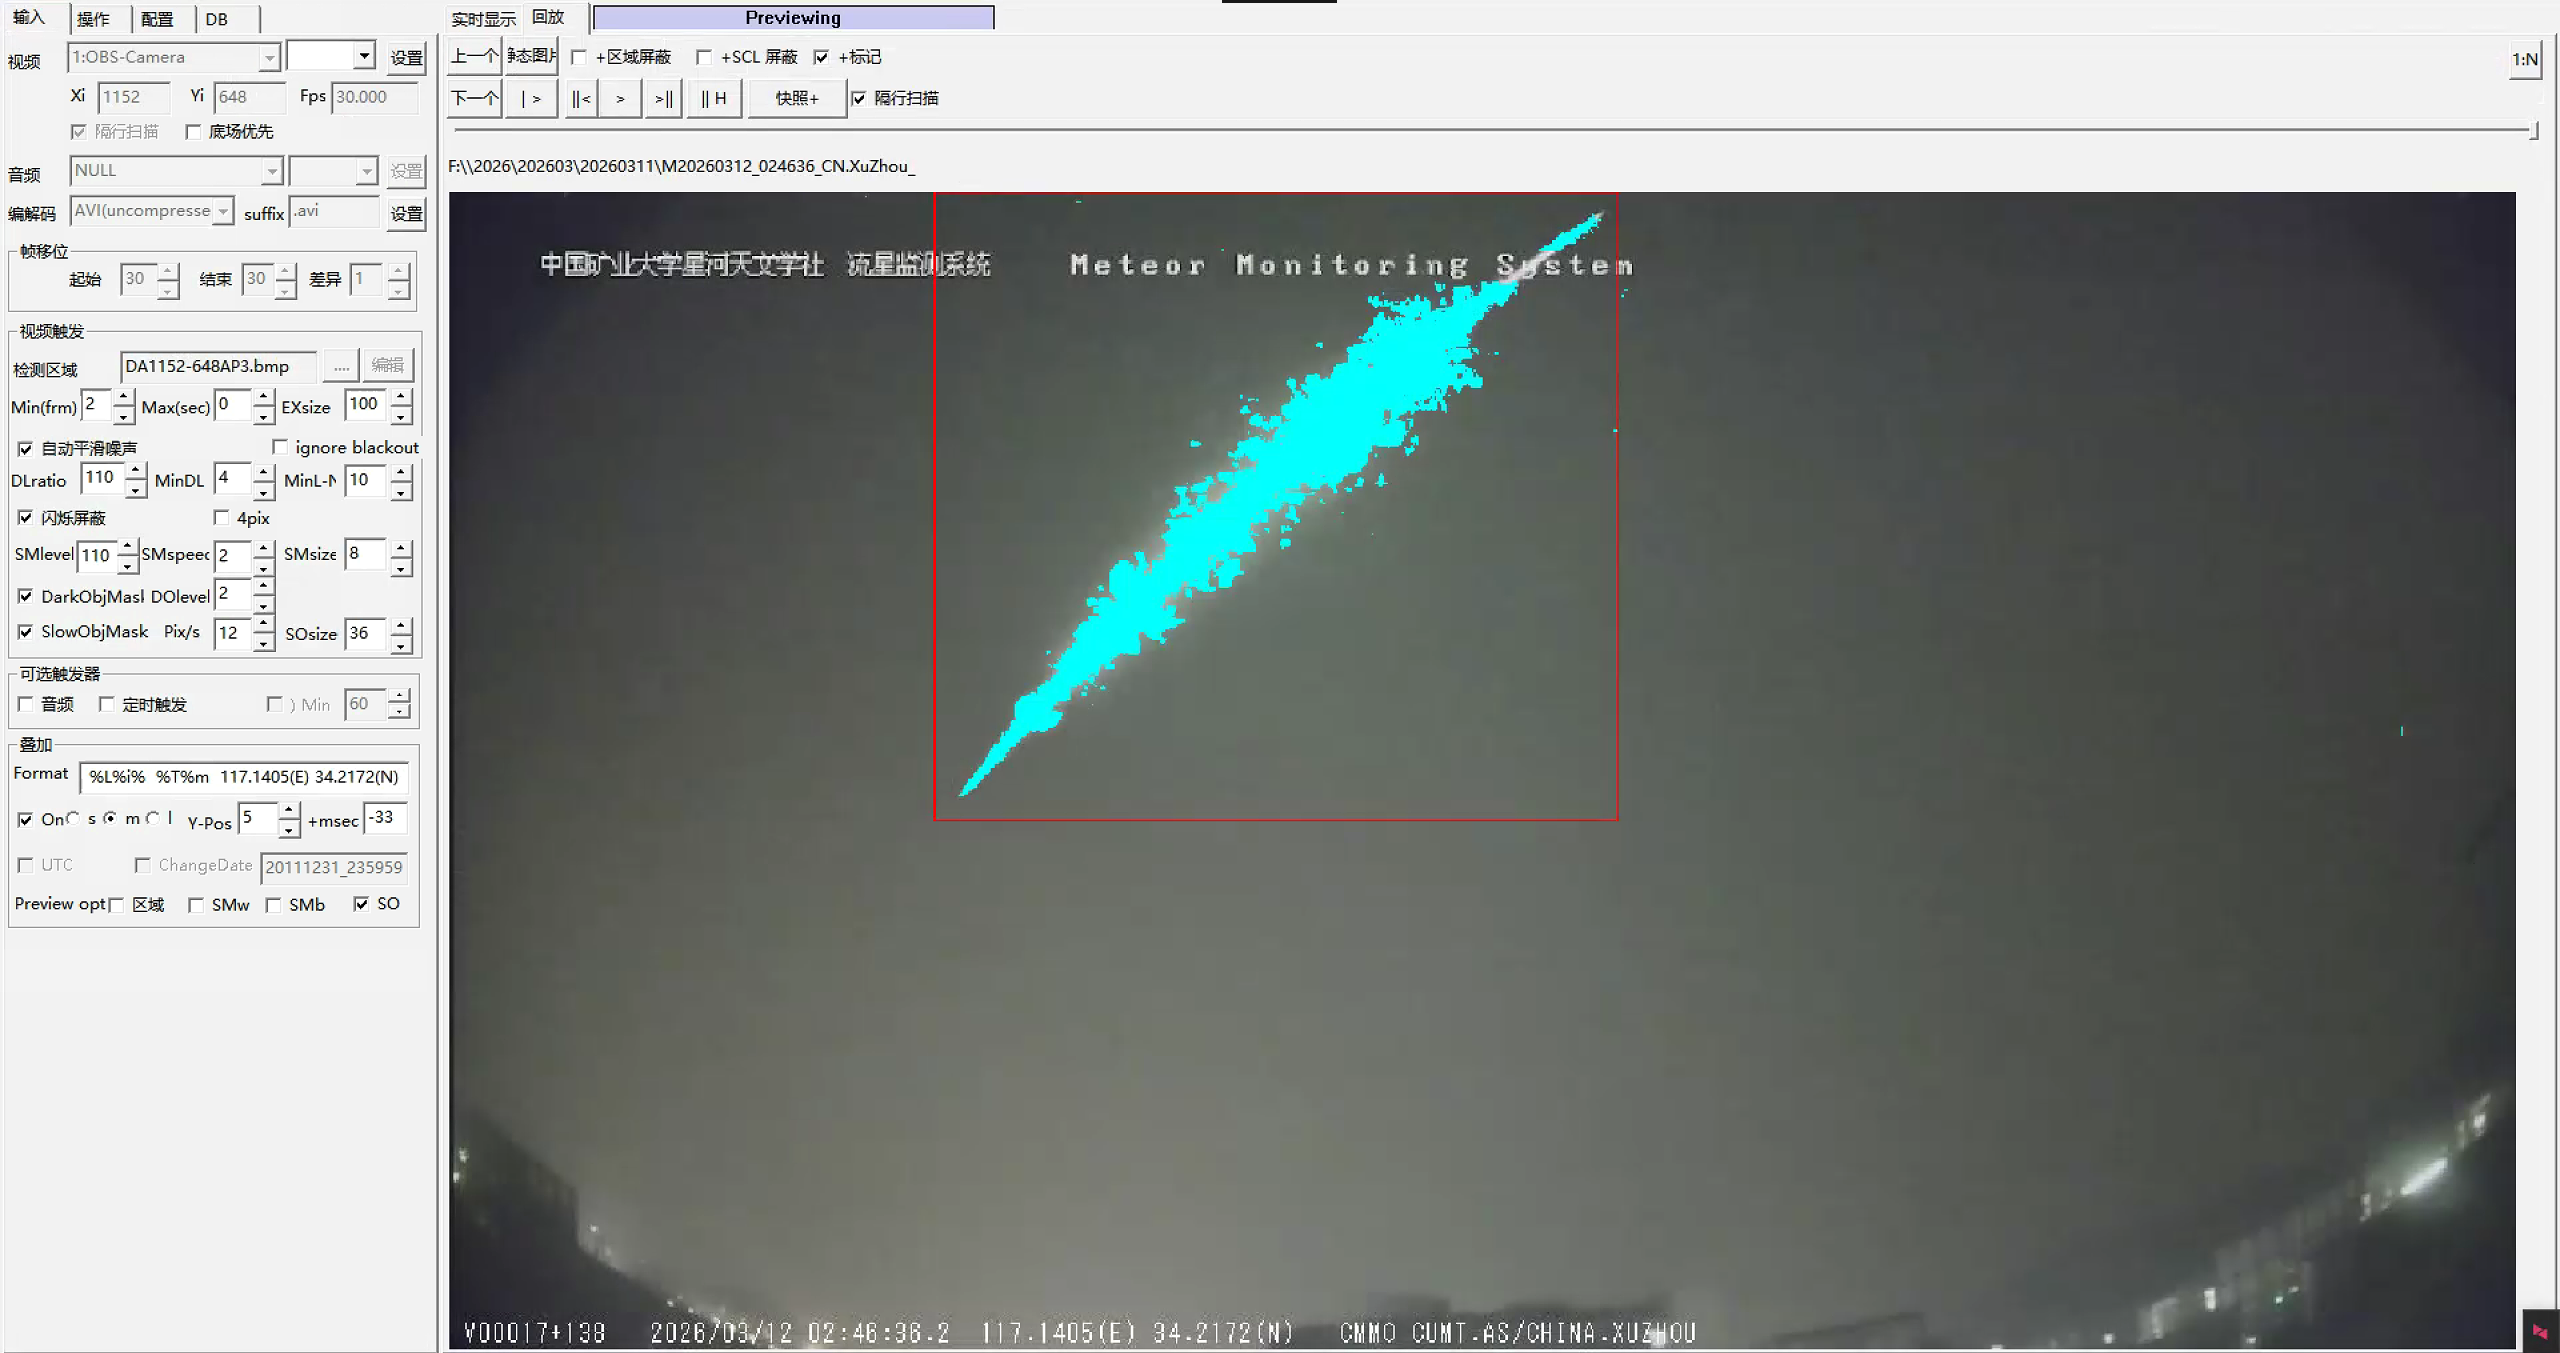
Task: Click the '| >' play button
Action: pos(531,98)
